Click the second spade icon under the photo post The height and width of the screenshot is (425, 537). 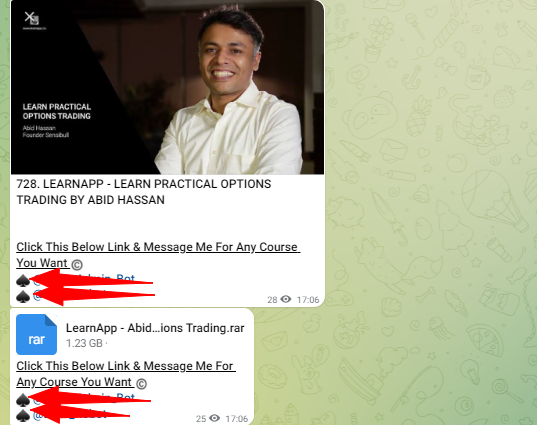(x=23, y=297)
